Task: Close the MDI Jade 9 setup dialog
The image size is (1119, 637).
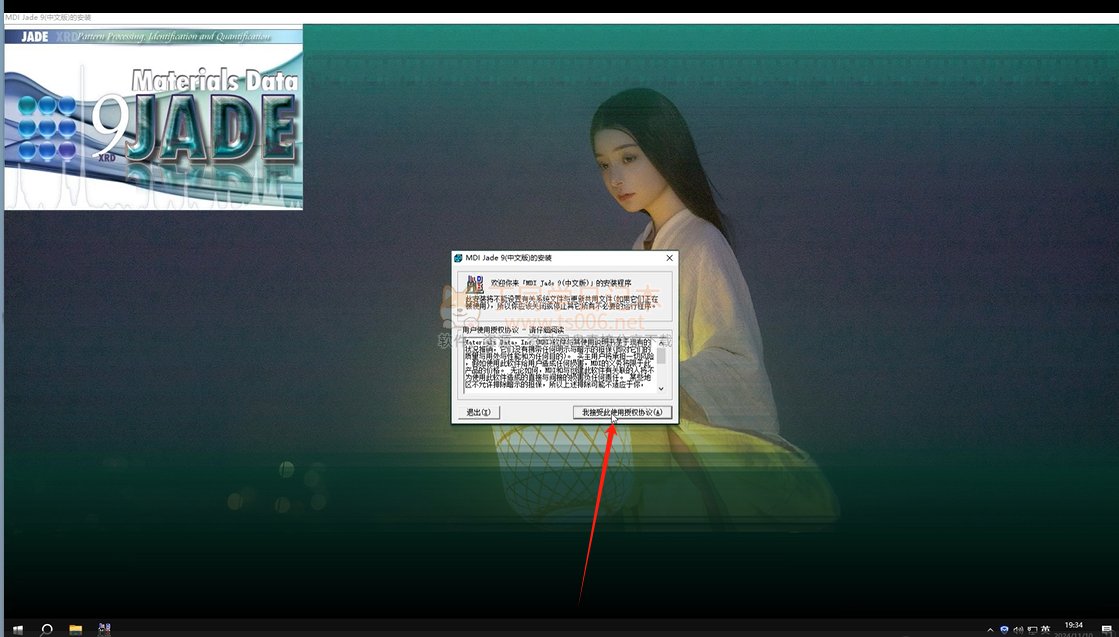Action: click(669, 258)
